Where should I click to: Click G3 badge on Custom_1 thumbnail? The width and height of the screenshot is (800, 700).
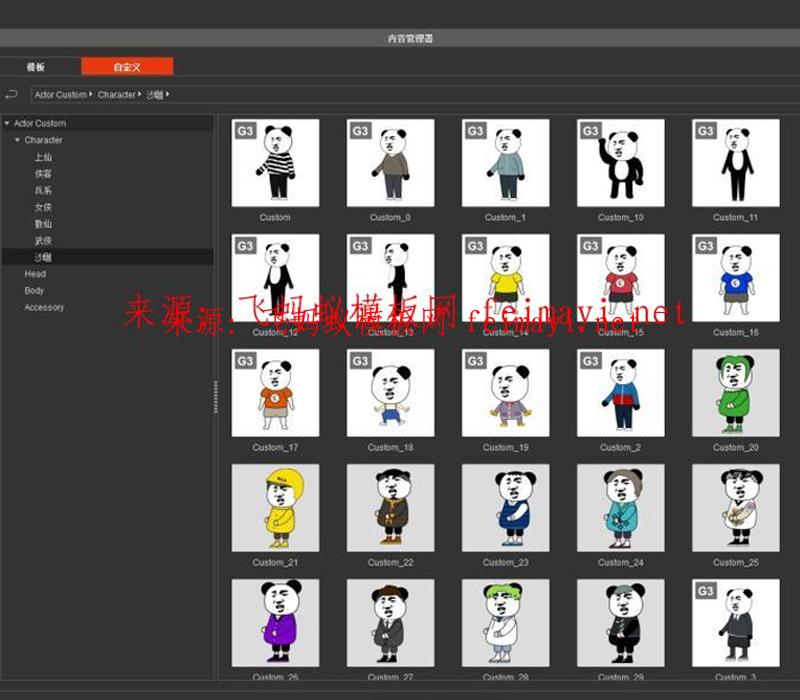pyautogui.click(x=475, y=131)
